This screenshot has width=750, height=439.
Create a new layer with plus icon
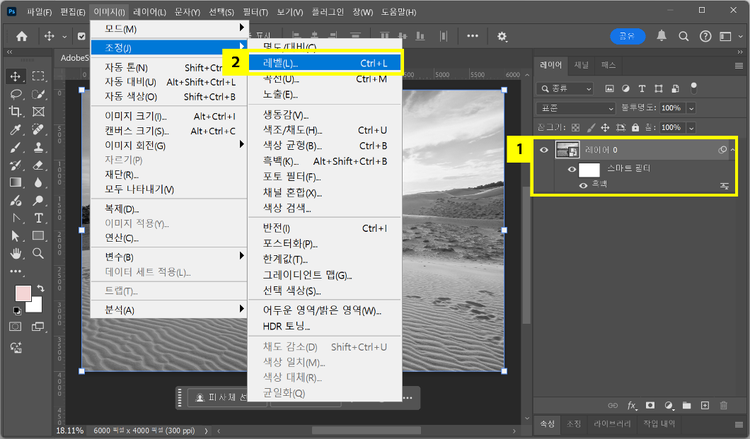(x=706, y=406)
